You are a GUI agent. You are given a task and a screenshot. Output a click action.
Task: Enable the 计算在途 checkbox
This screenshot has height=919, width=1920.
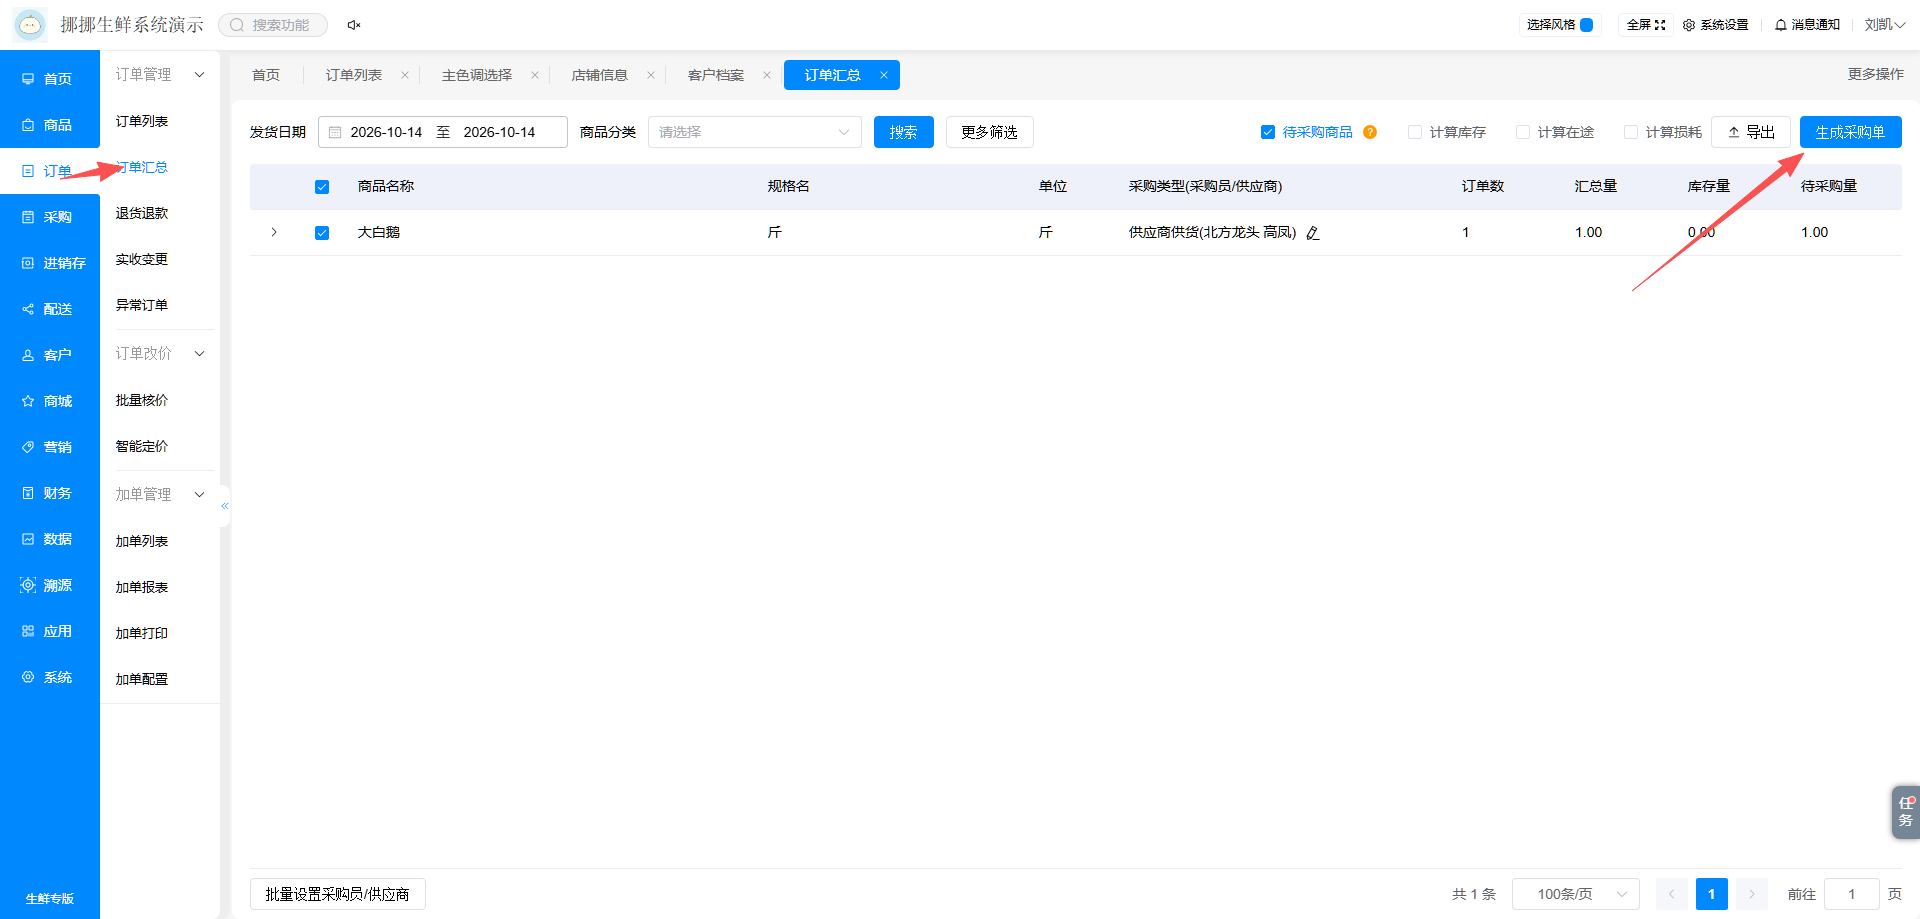pyautogui.click(x=1523, y=132)
